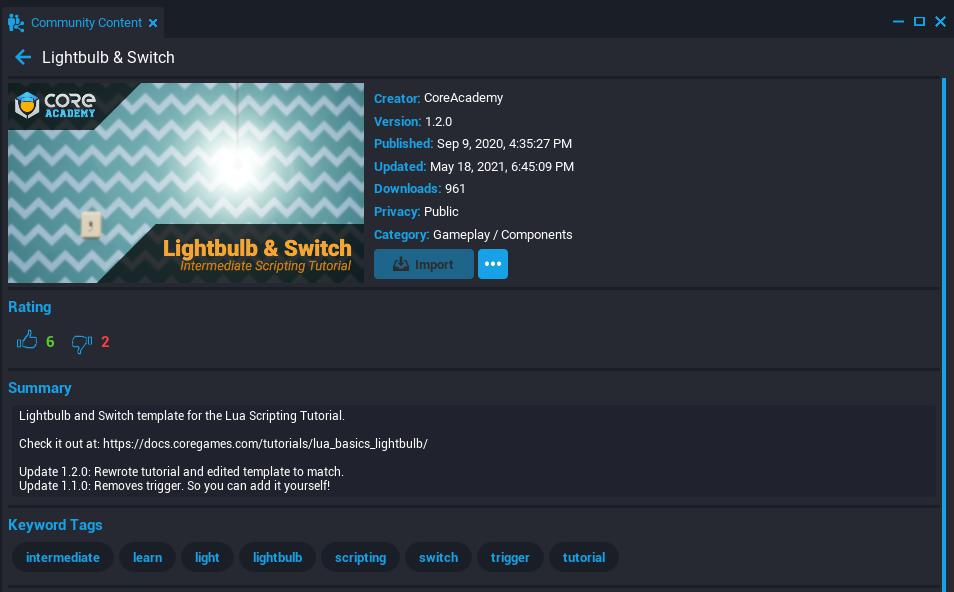
Task: Open the ellipsis more-options button
Action: point(492,264)
